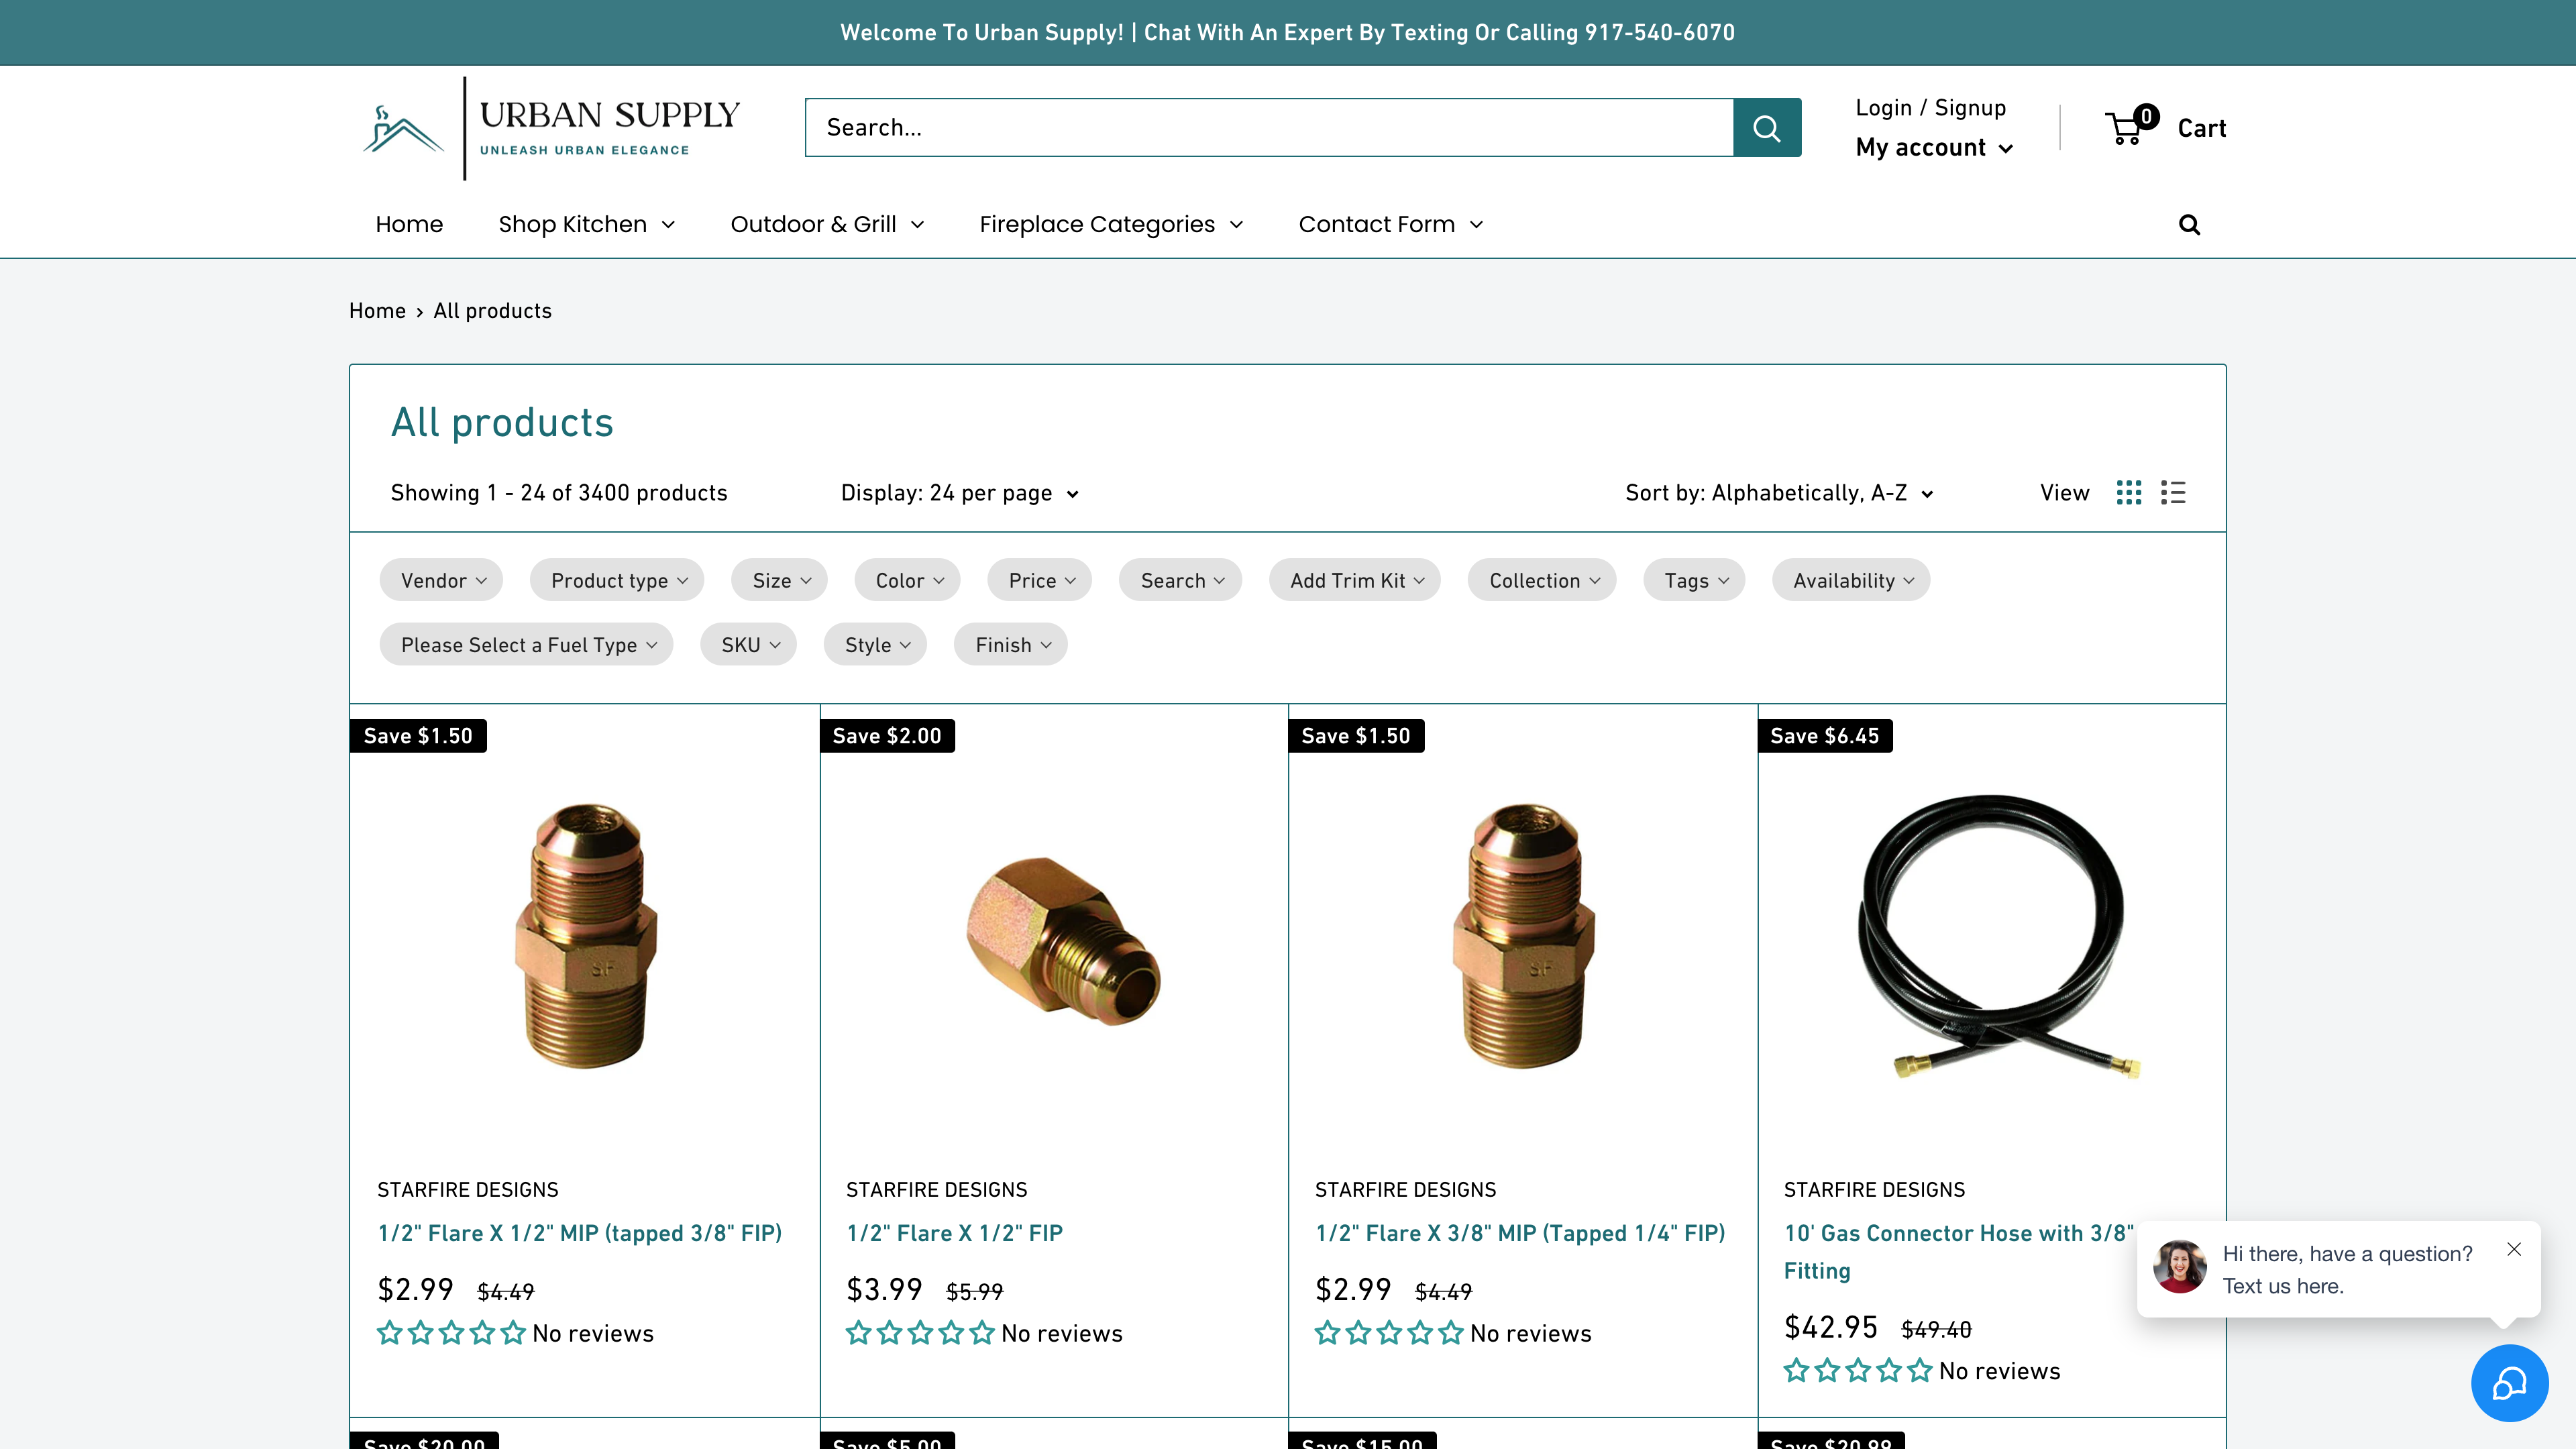Close the chat question popup
The height and width of the screenshot is (1449, 2576).
2514,1249
